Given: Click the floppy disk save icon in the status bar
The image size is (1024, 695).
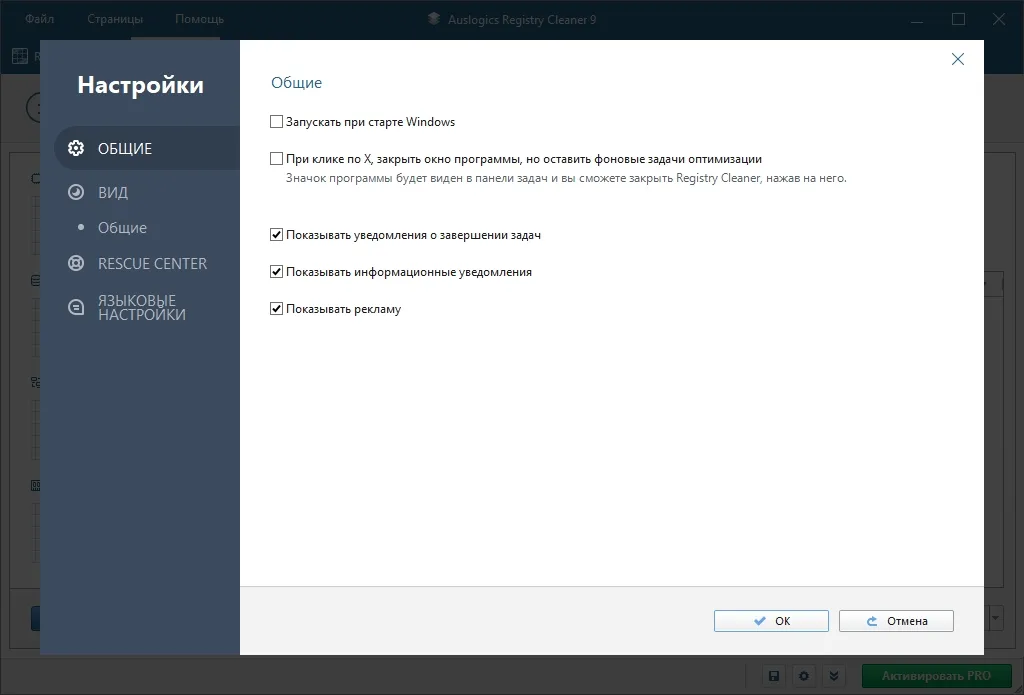Looking at the screenshot, I should pos(774,676).
